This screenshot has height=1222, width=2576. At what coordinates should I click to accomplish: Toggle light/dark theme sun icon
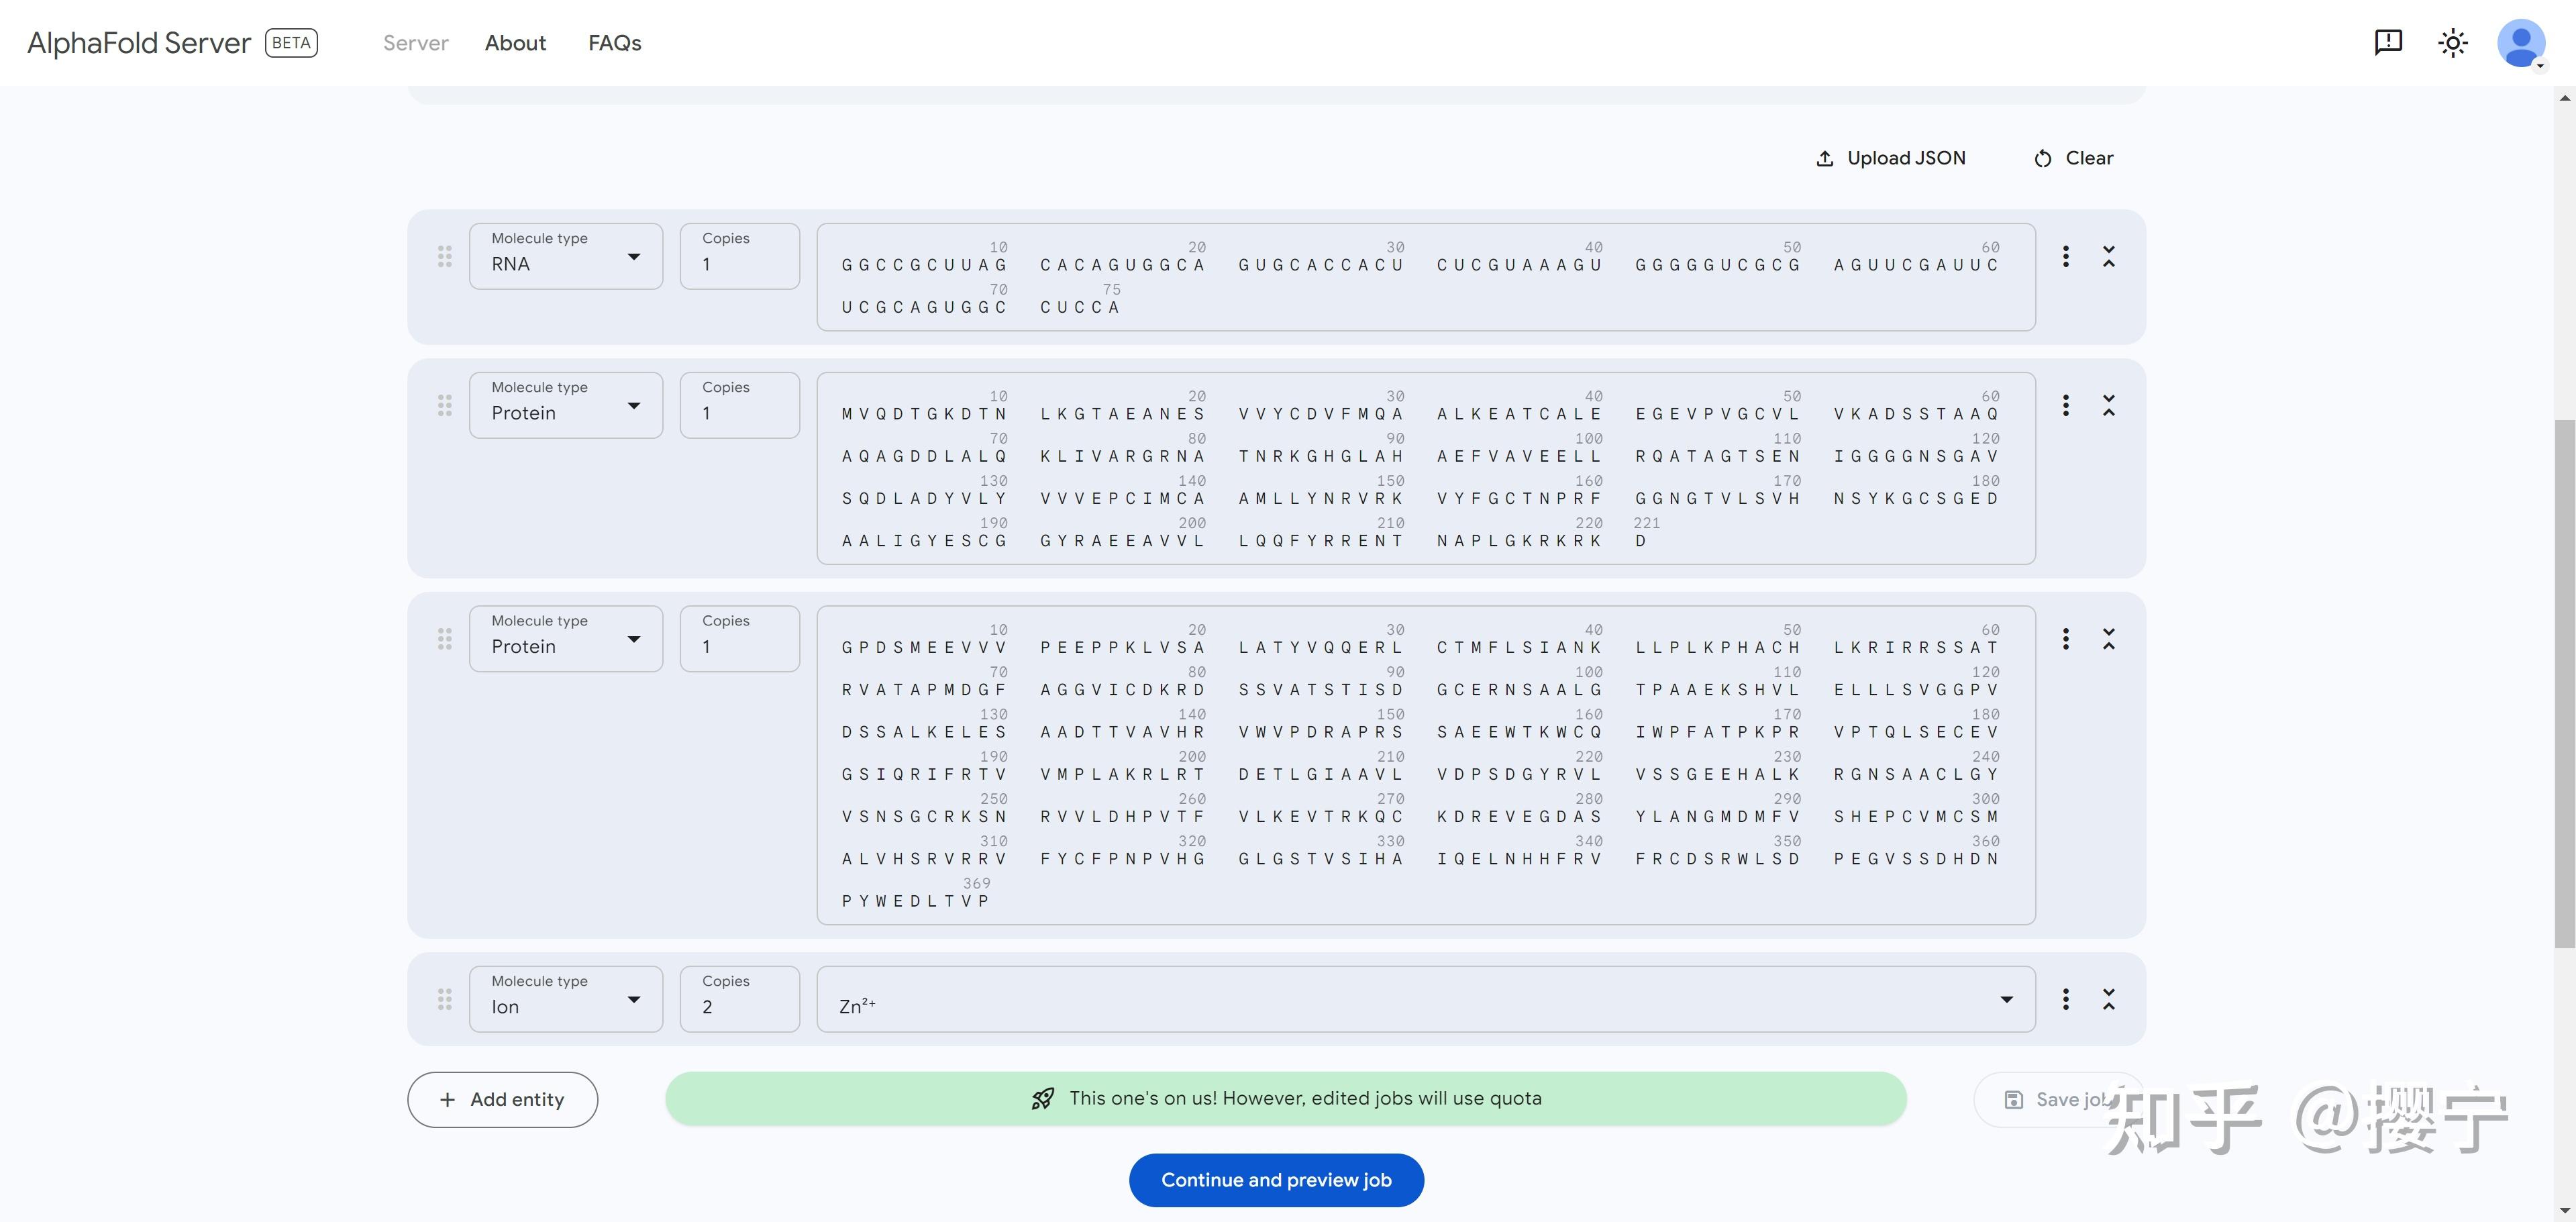2452,43
